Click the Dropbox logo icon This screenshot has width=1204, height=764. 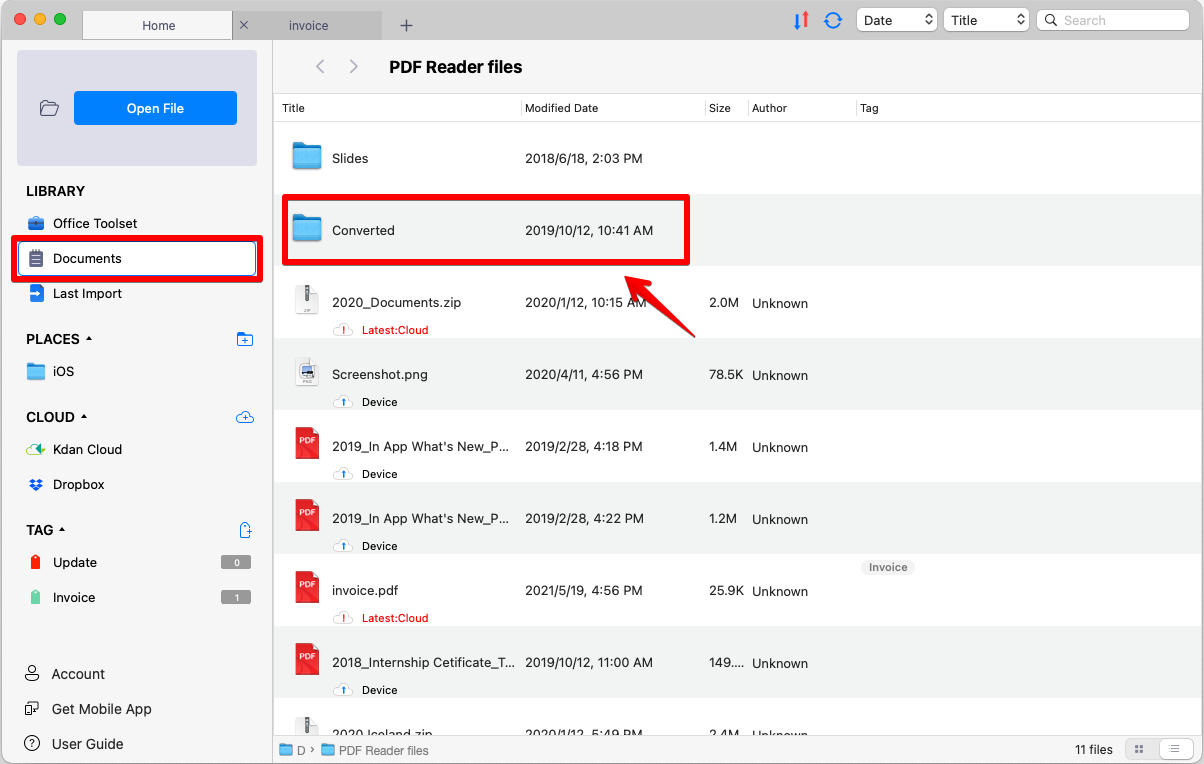click(x=36, y=484)
